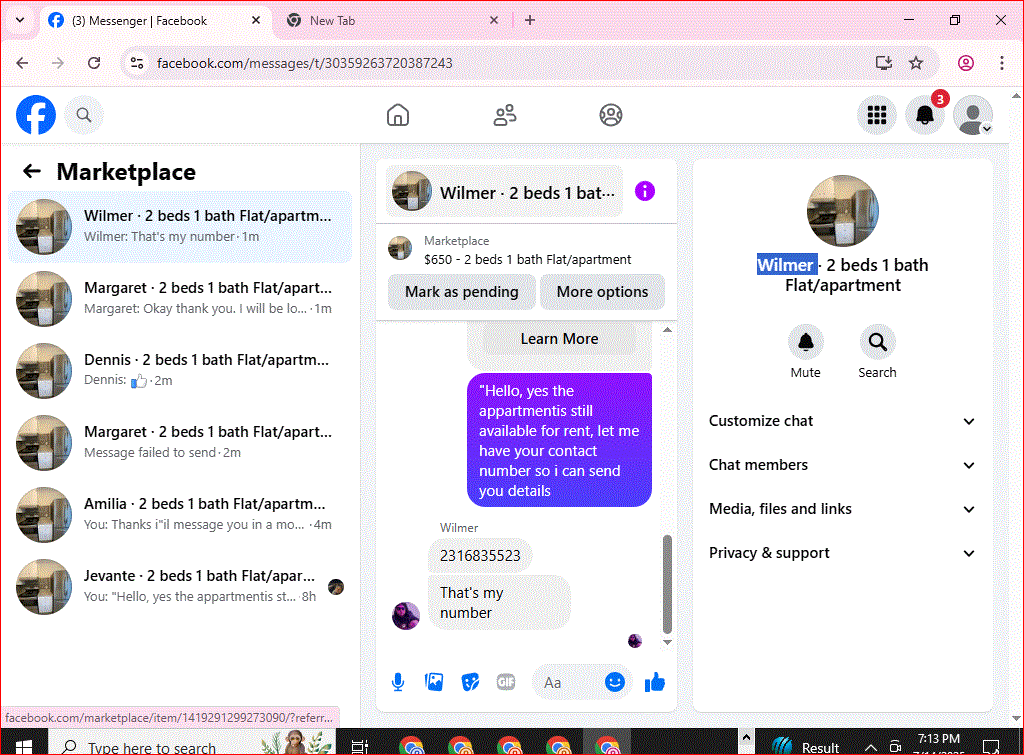
Task: Click More options button
Action: click(602, 292)
